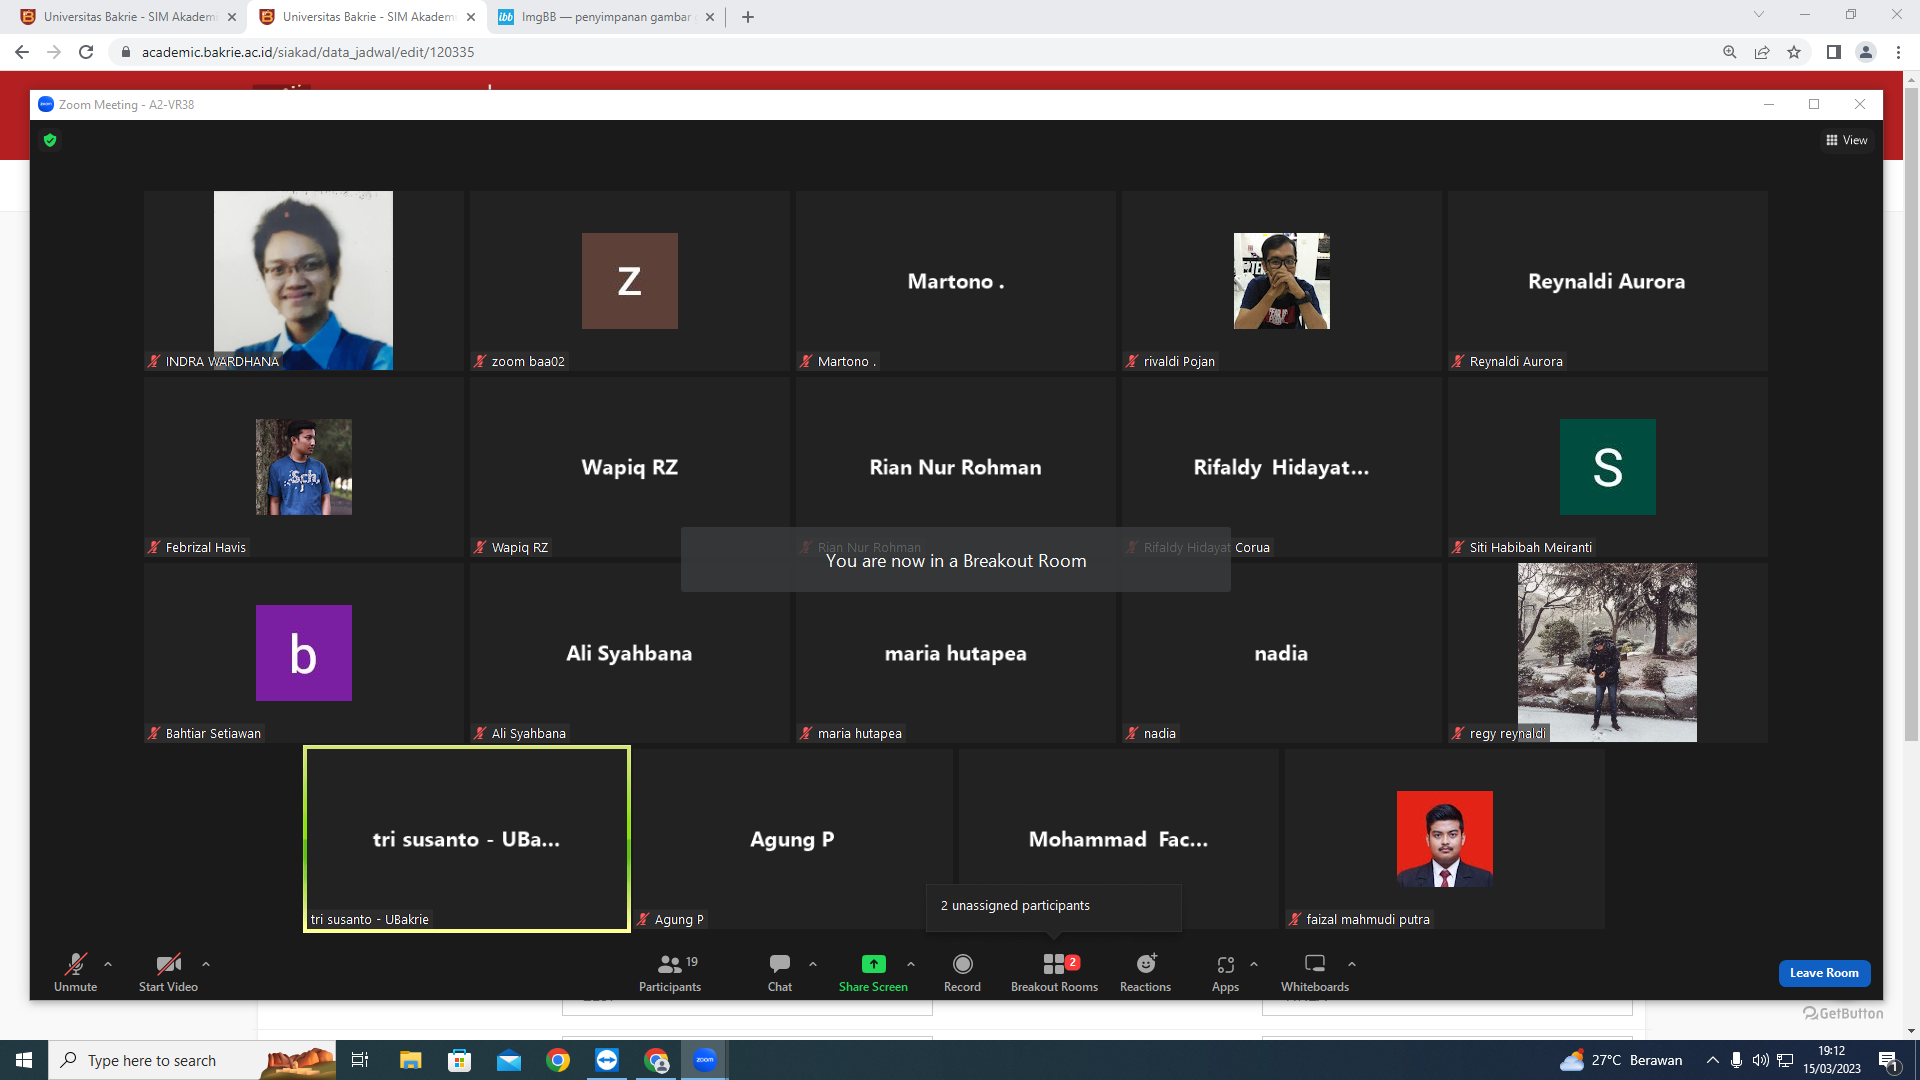
Task: Expand Whiteboards options arrow
Action: tap(1352, 964)
